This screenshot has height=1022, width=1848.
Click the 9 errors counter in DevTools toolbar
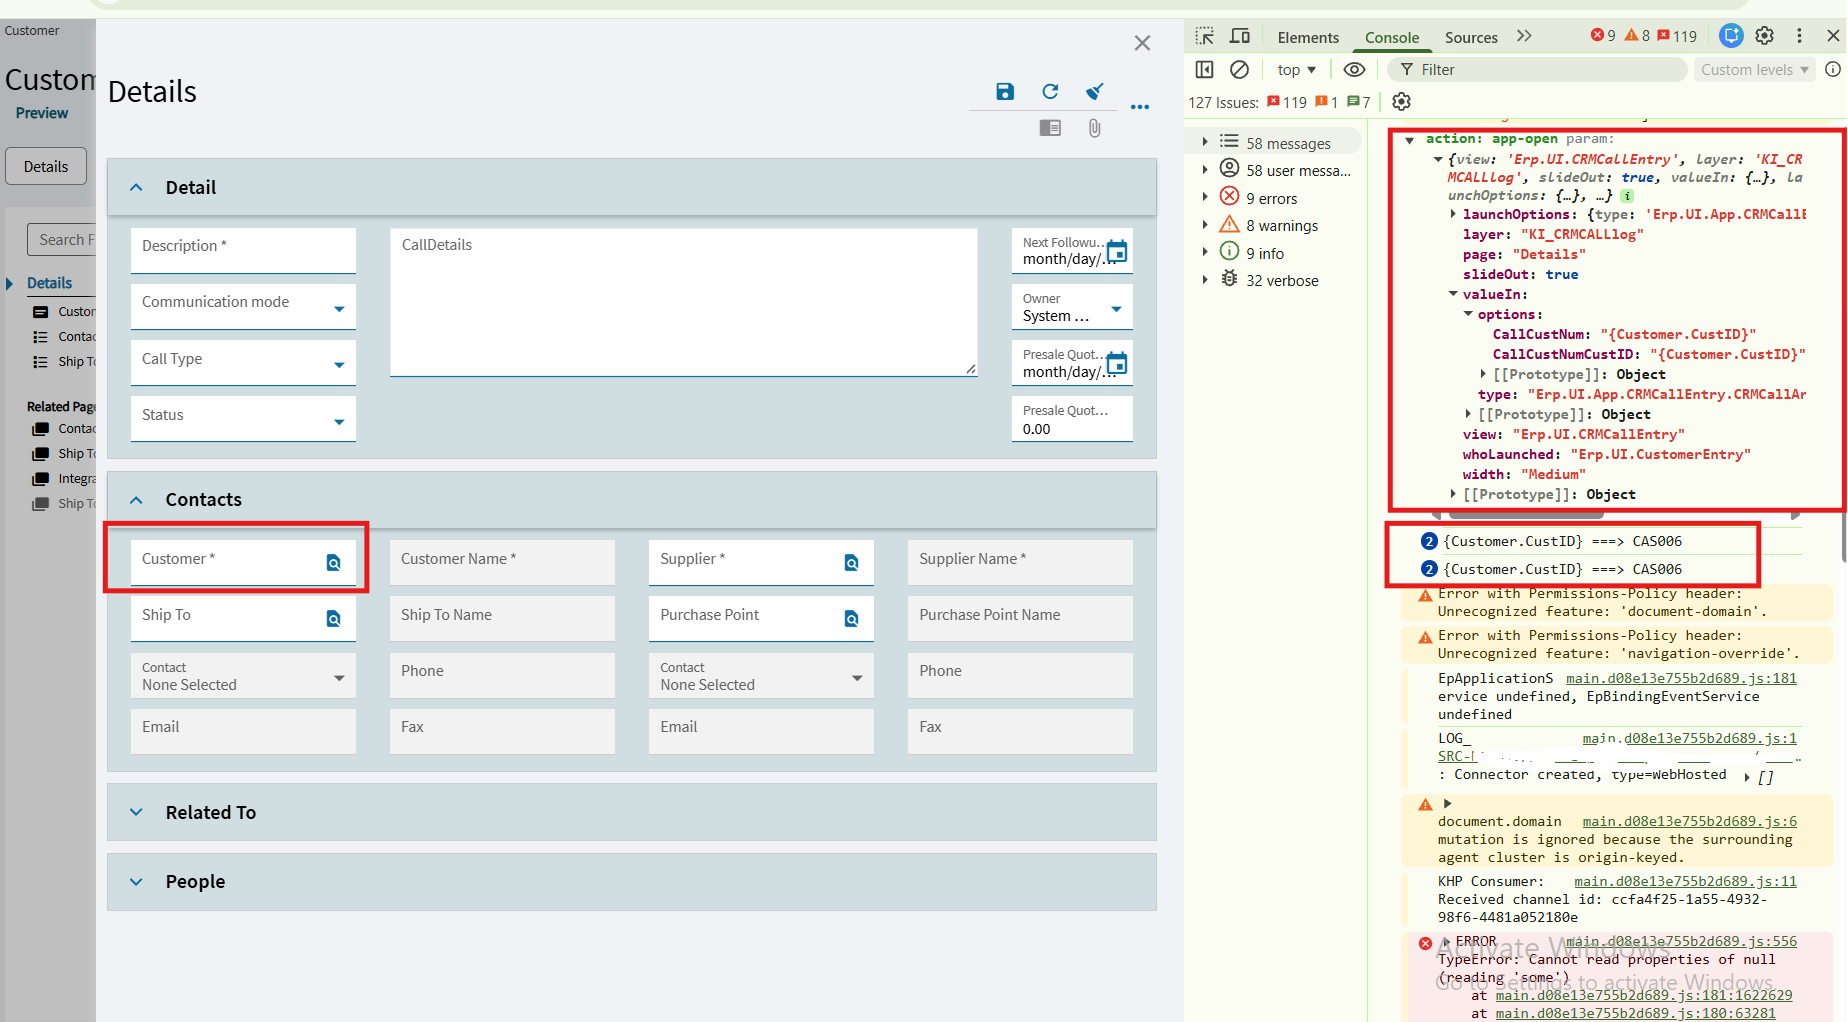pyautogui.click(x=1603, y=36)
